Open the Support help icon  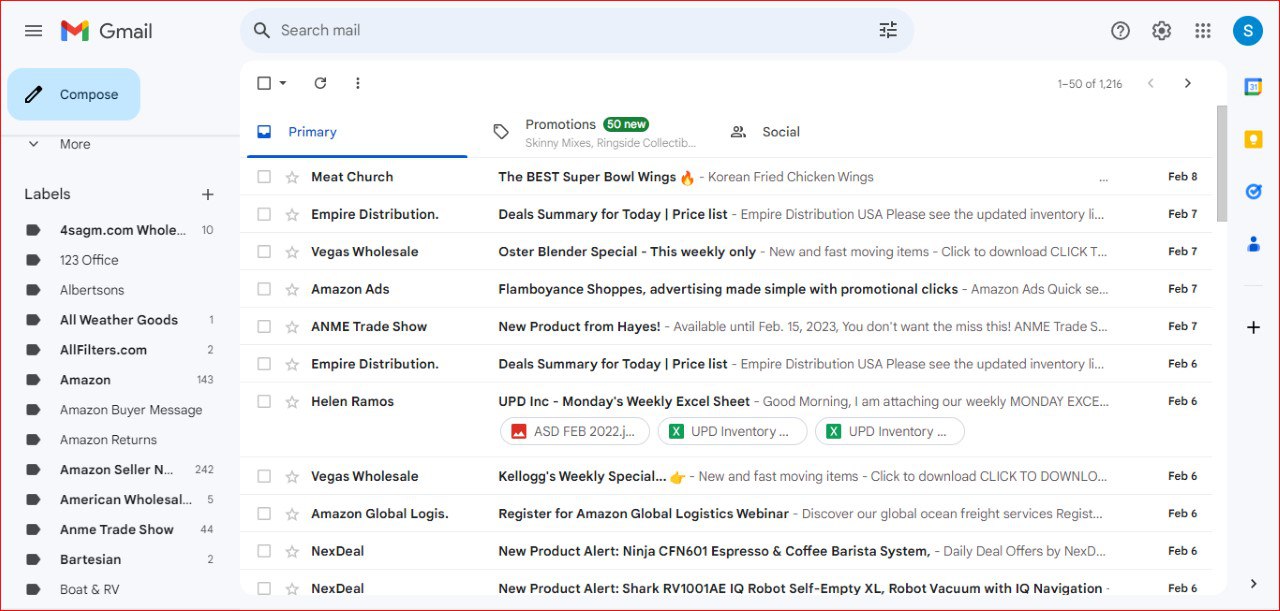[x=1120, y=31]
